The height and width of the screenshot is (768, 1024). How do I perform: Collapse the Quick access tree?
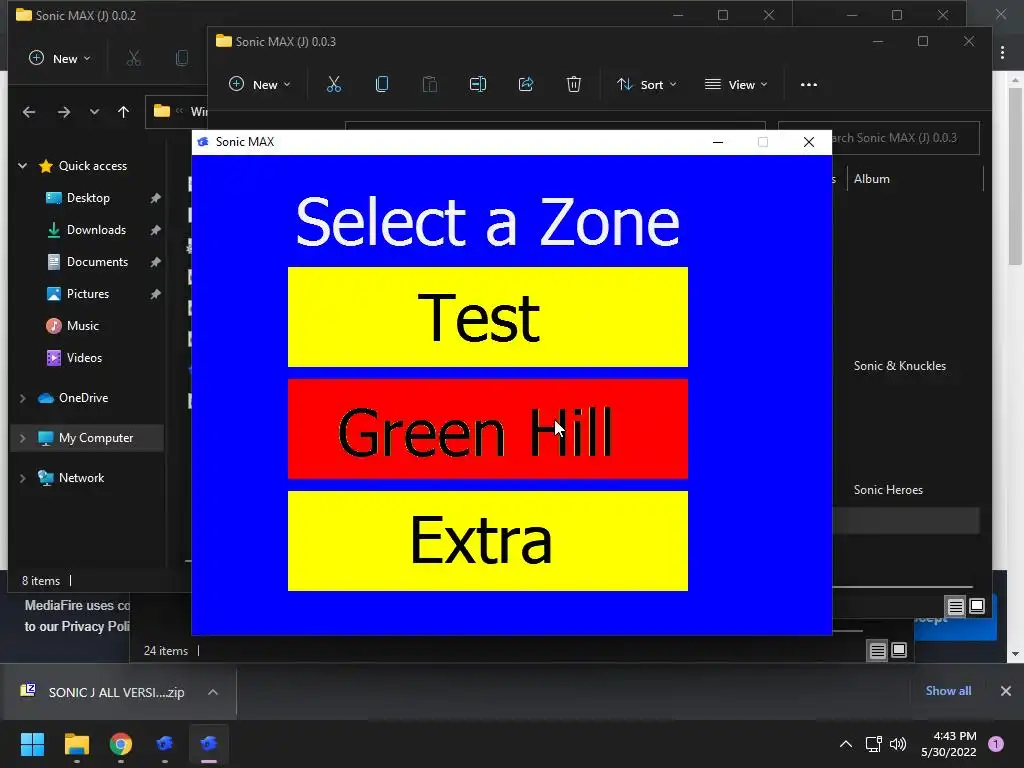click(x=23, y=166)
